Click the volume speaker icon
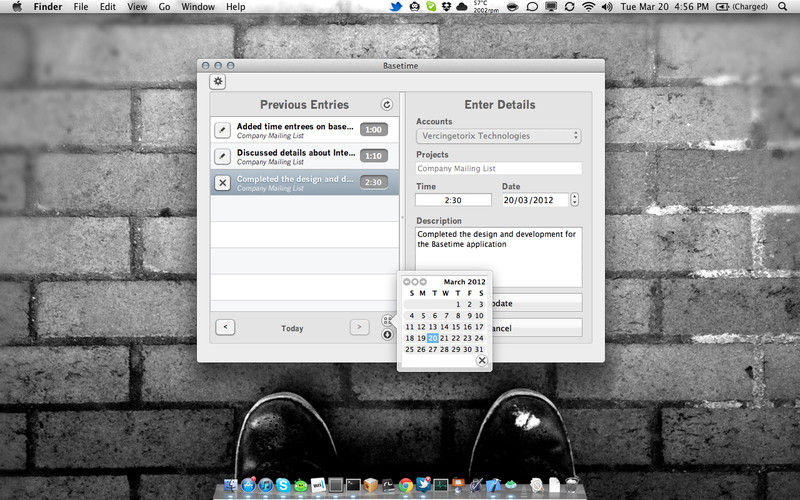The width and height of the screenshot is (800, 500). (x=607, y=7)
